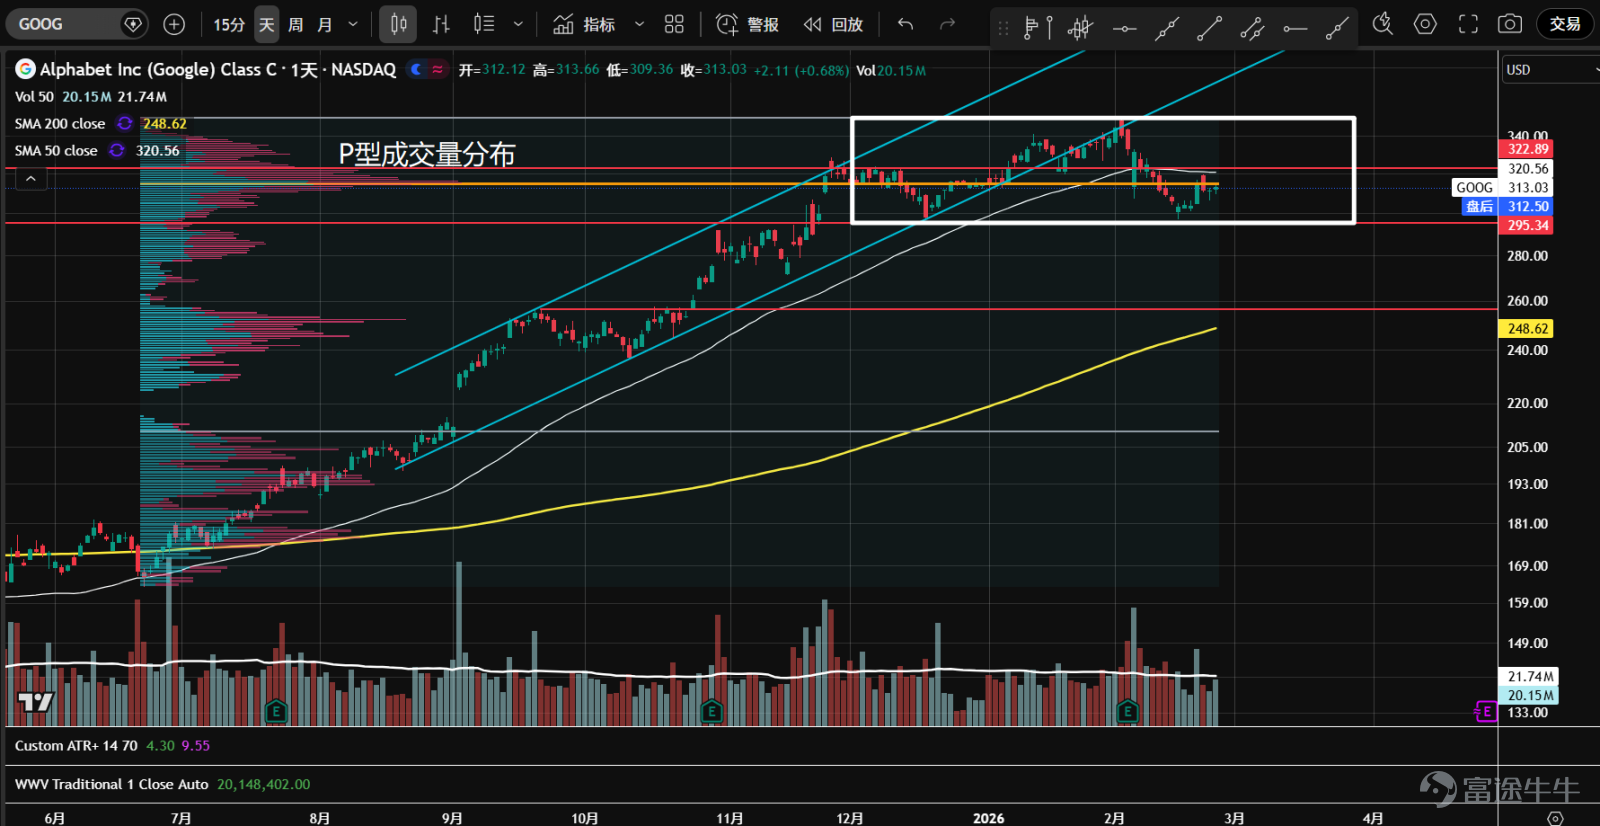Toggle the moon post-market session badge
1600x826 pixels.
pos(416,69)
